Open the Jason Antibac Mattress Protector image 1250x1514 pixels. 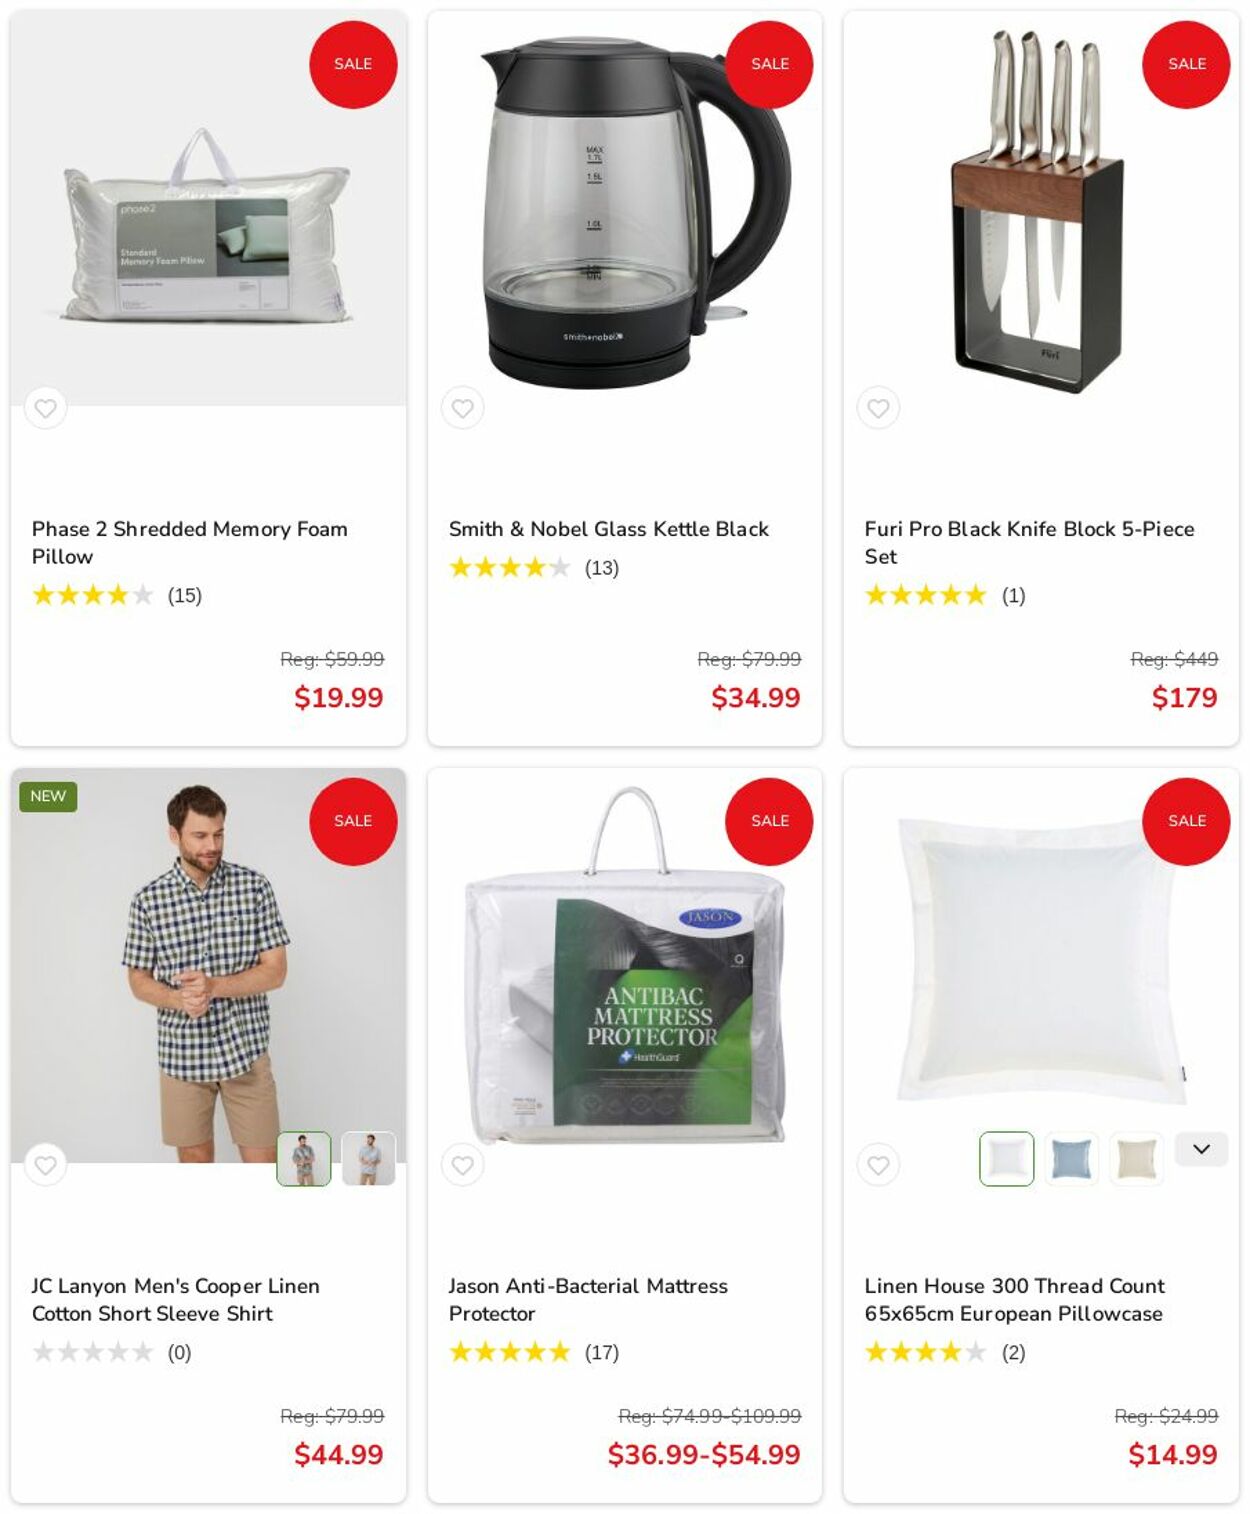pos(625,965)
